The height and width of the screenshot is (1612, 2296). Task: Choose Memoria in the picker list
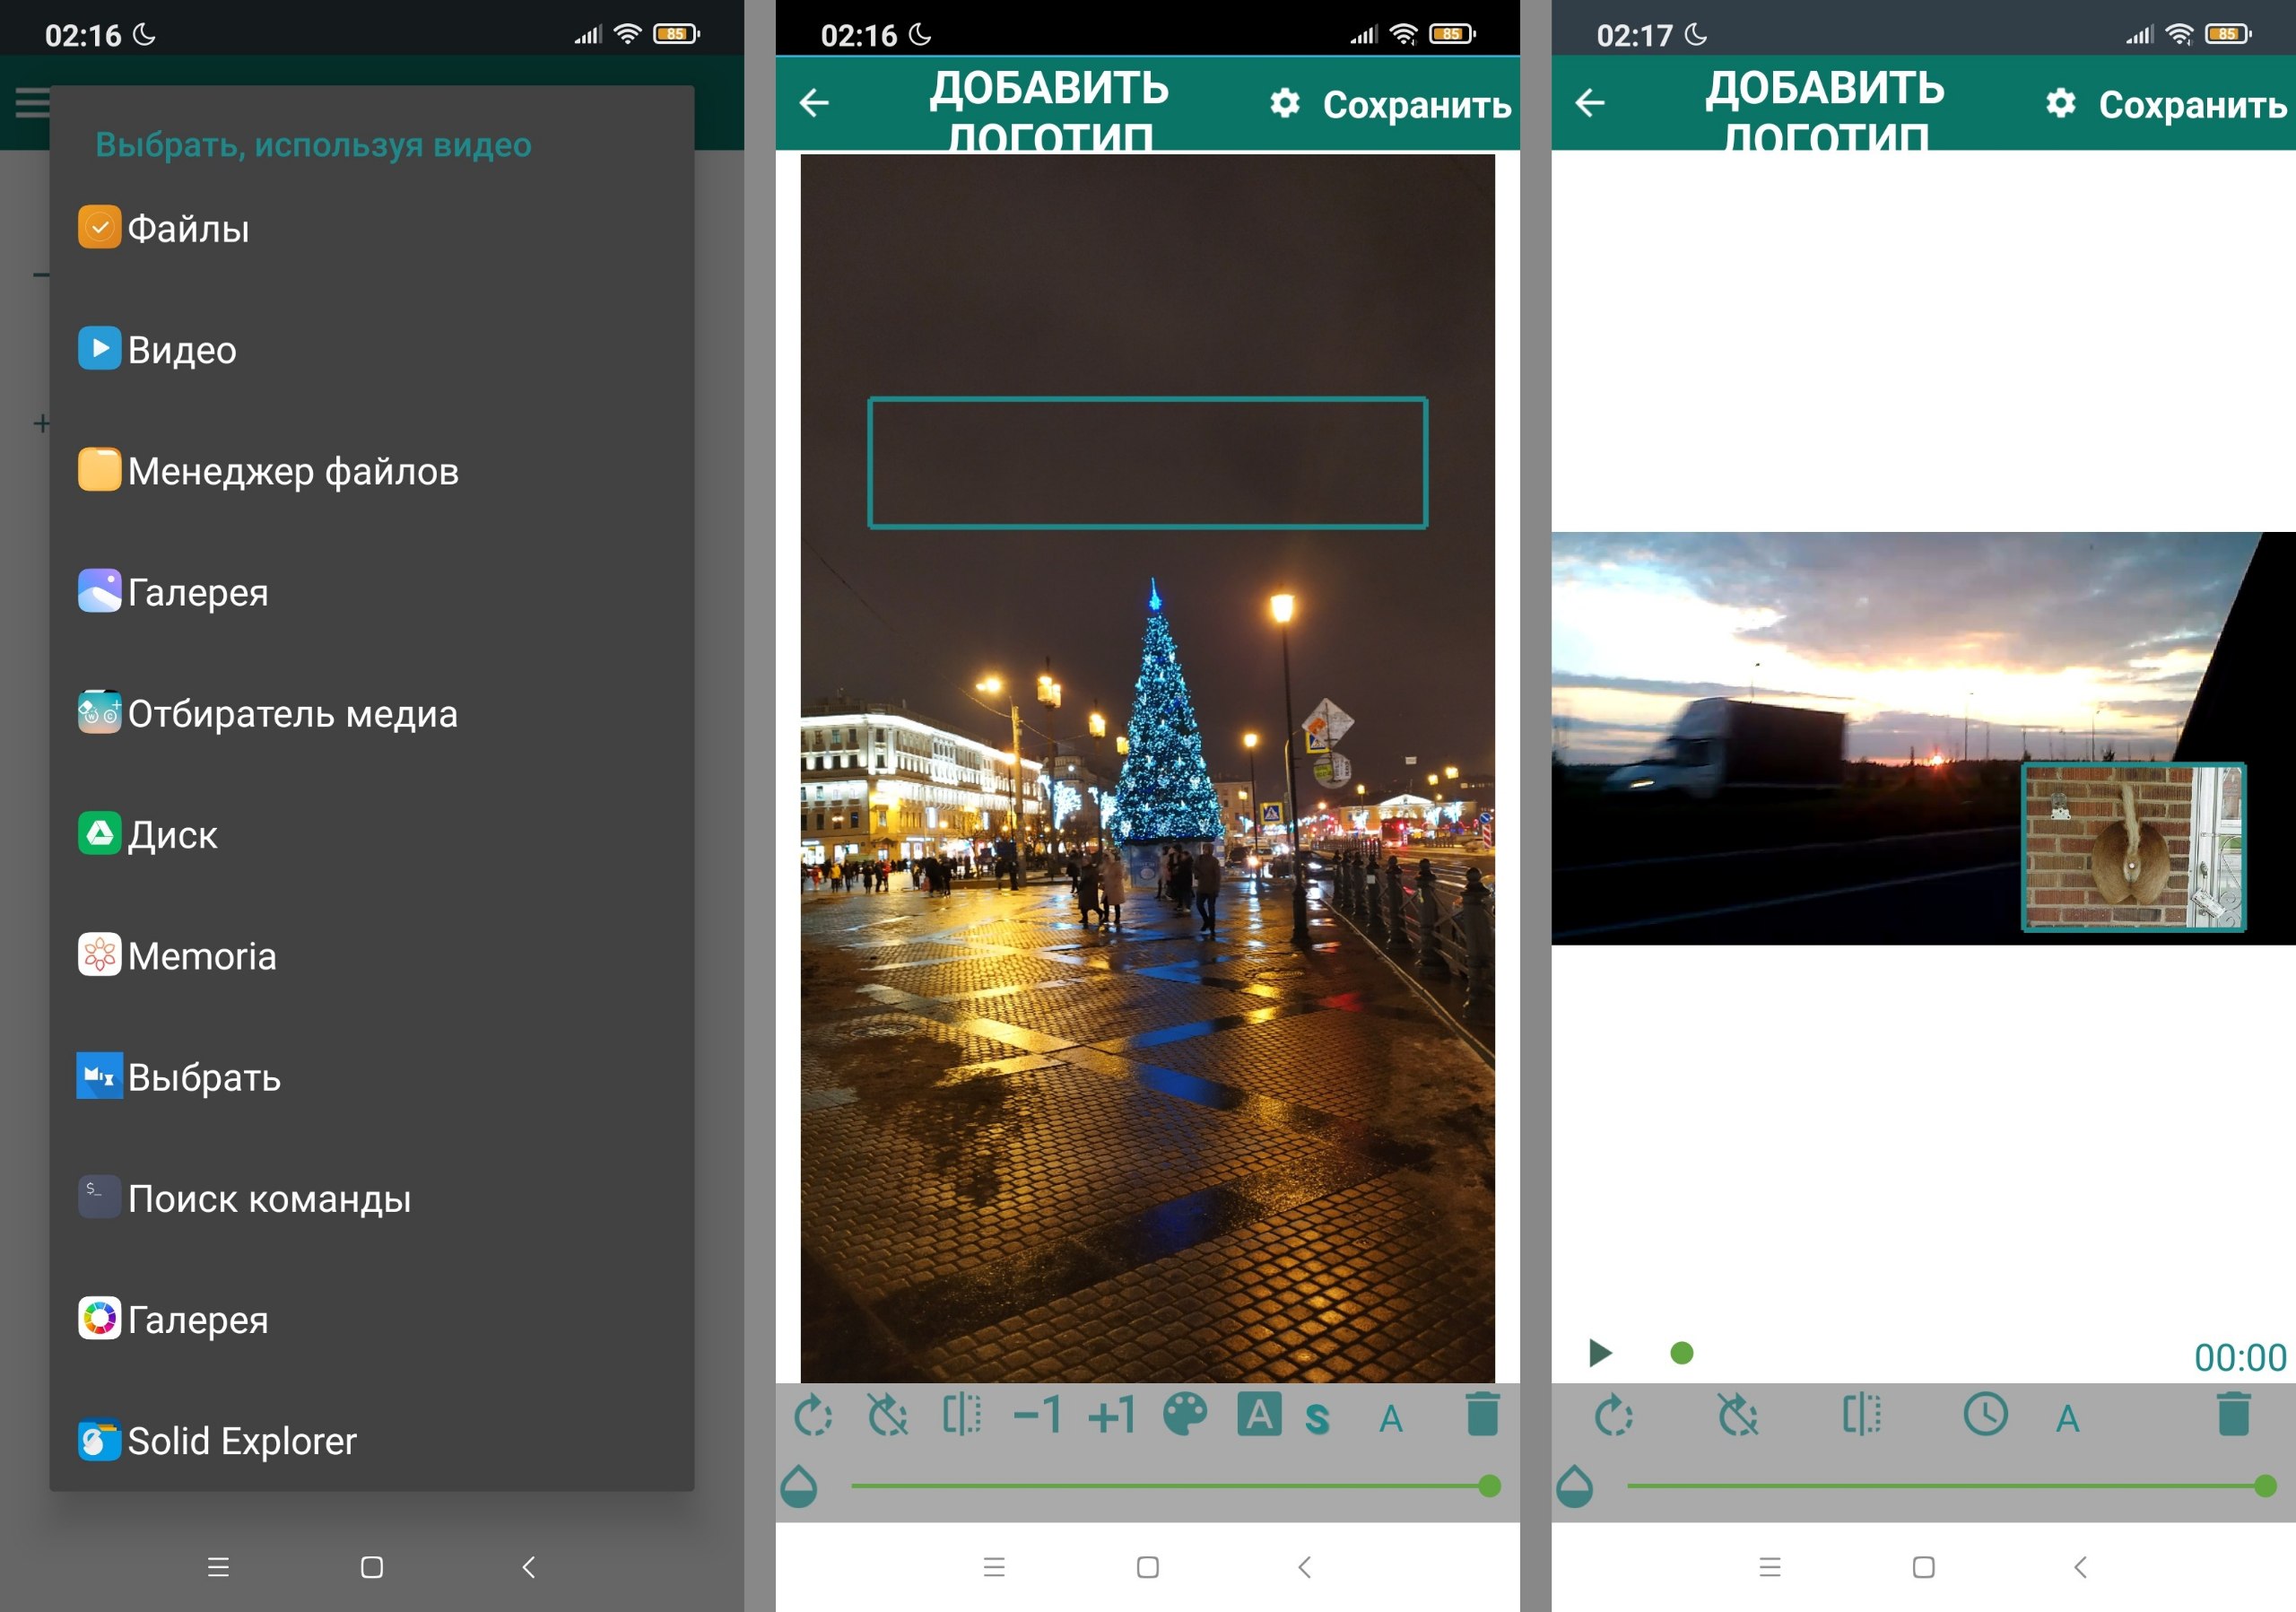(371, 956)
